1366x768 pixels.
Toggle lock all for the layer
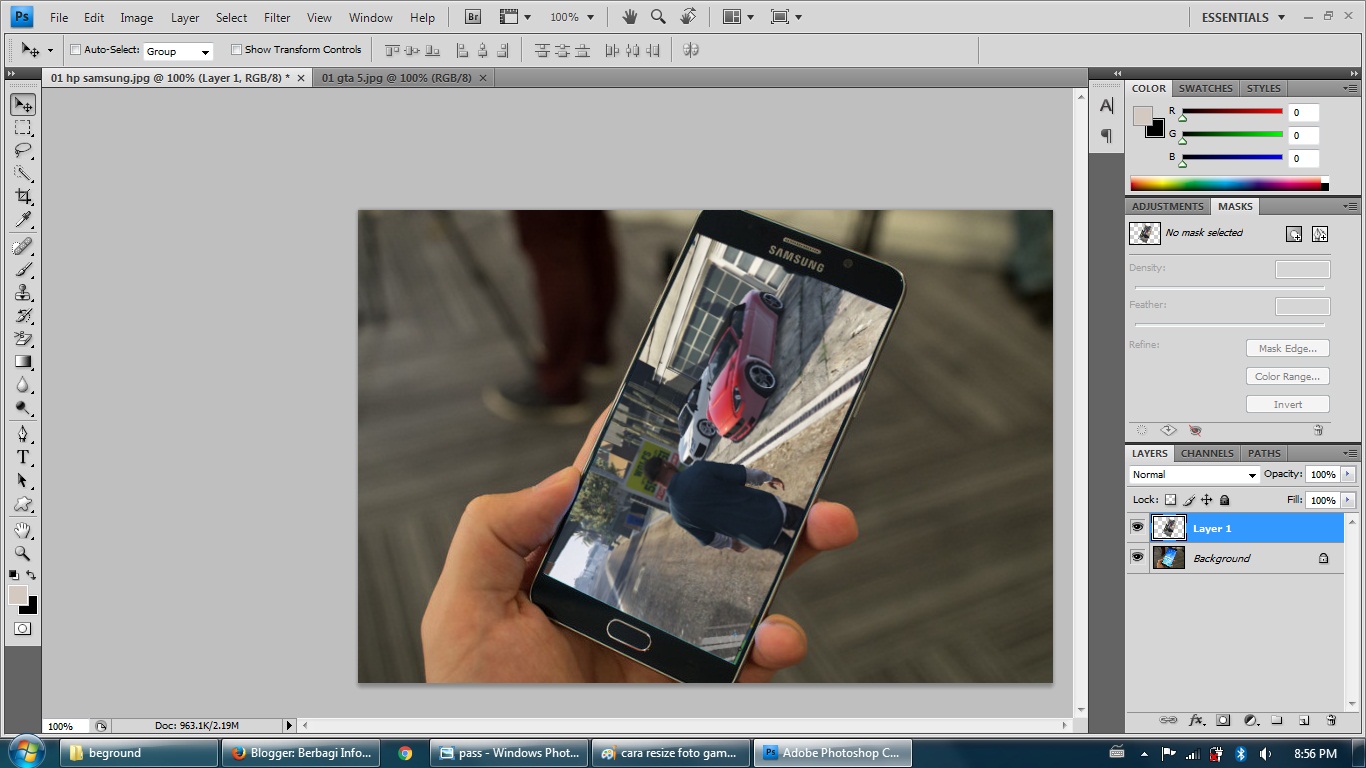pyautogui.click(x=1225, y=500)
